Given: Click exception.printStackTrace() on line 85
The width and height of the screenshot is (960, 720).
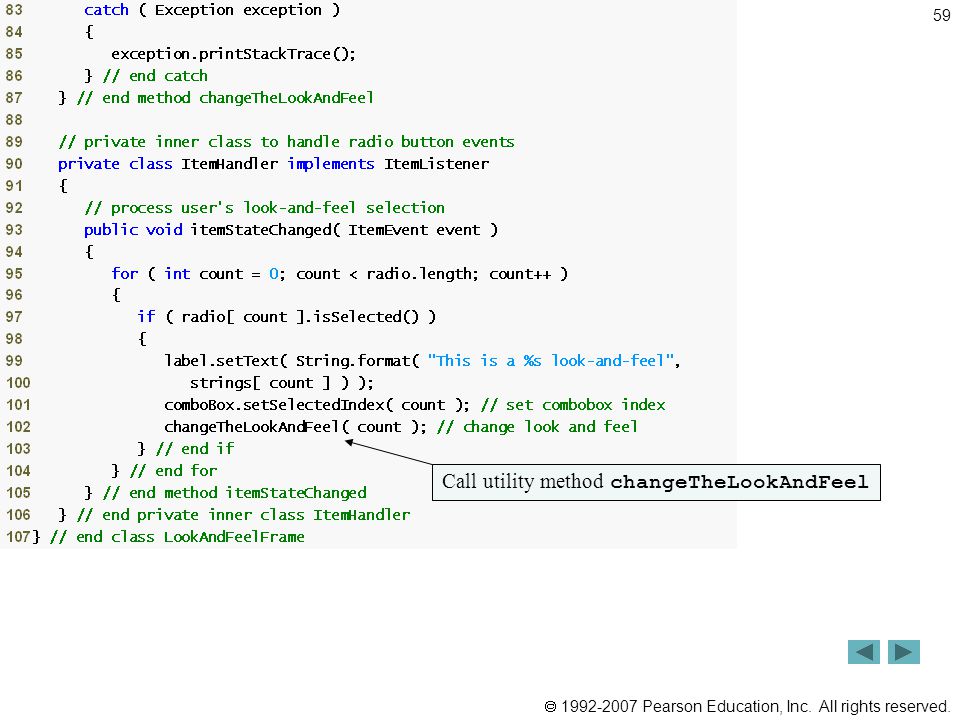Looking at the screenshot, I should 233,54.
